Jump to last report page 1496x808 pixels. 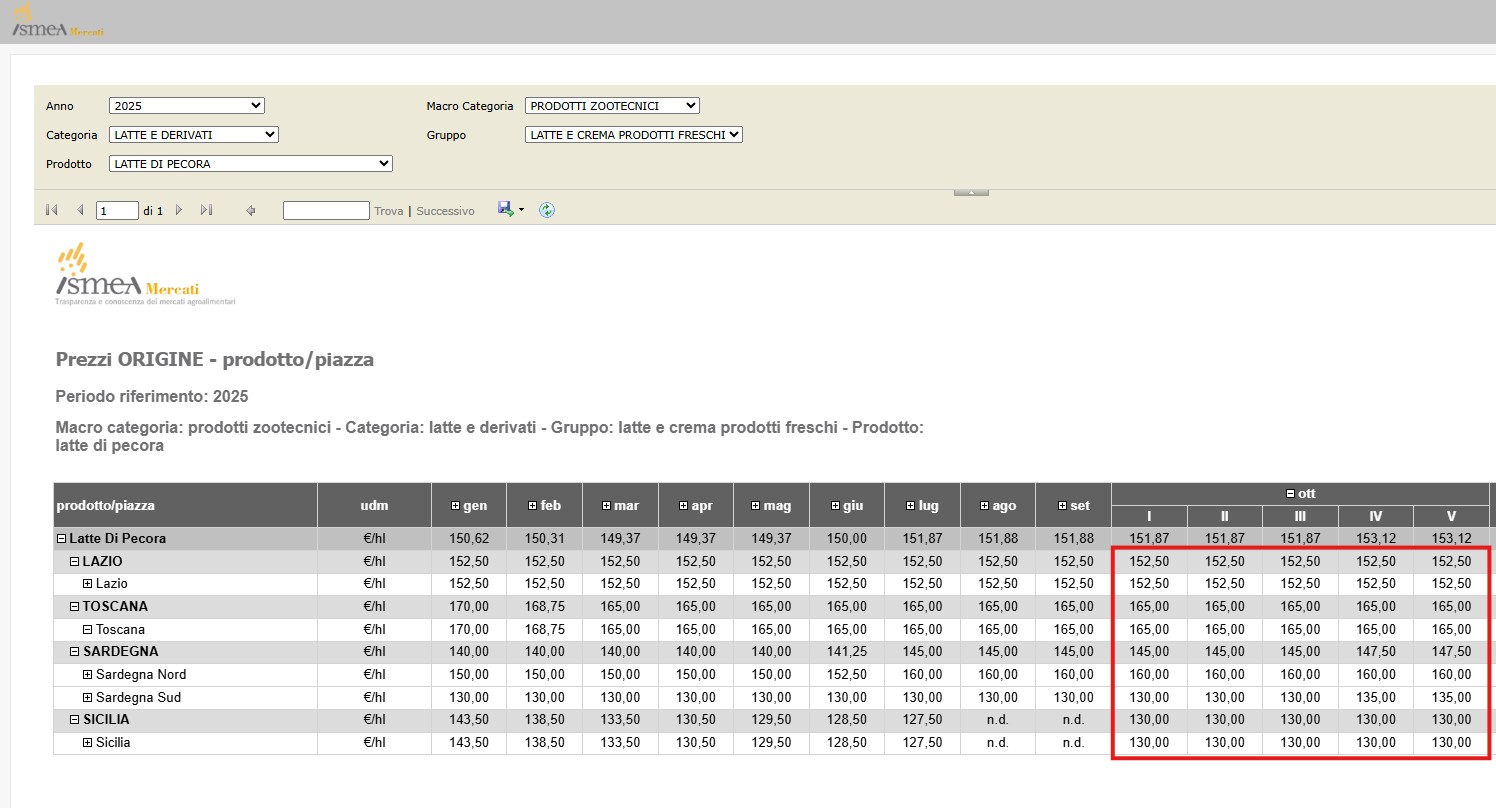207,211
